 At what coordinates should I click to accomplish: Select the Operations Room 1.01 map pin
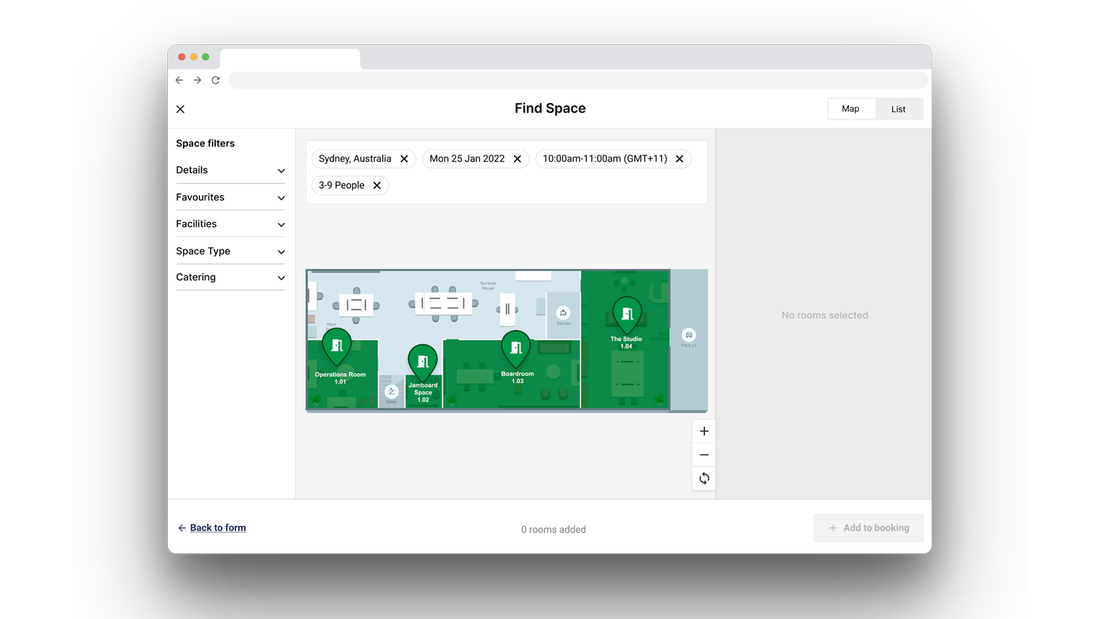tap(338, 345)
